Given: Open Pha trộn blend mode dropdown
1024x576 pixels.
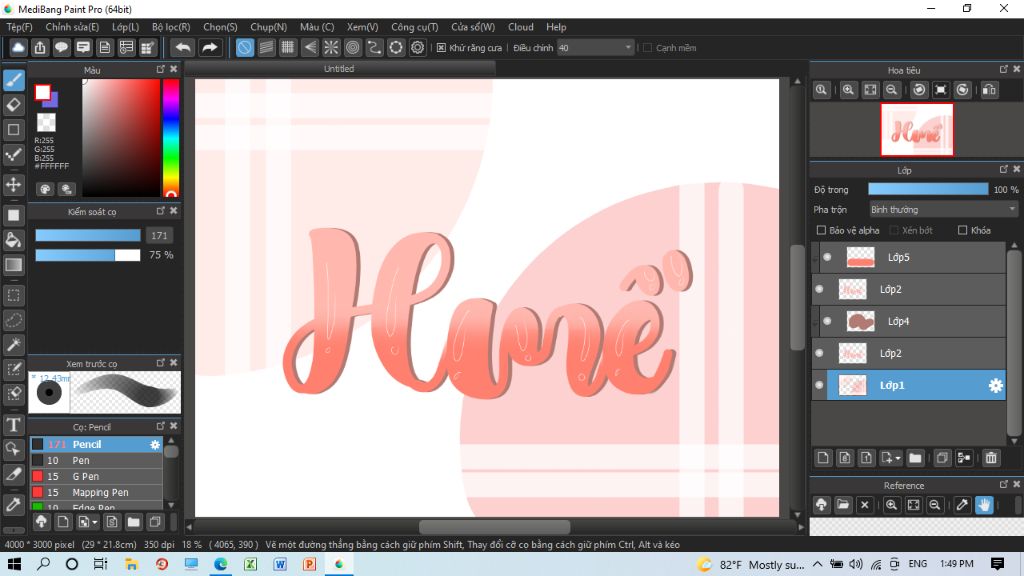Looking at the screenshot, I should [x=943, y=210].
